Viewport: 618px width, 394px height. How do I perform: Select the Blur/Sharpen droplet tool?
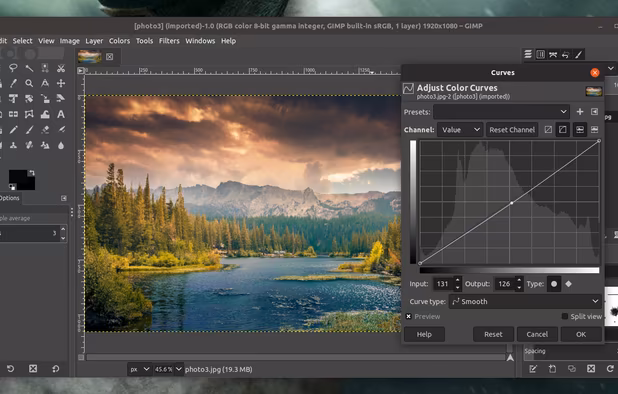[61, 145]
